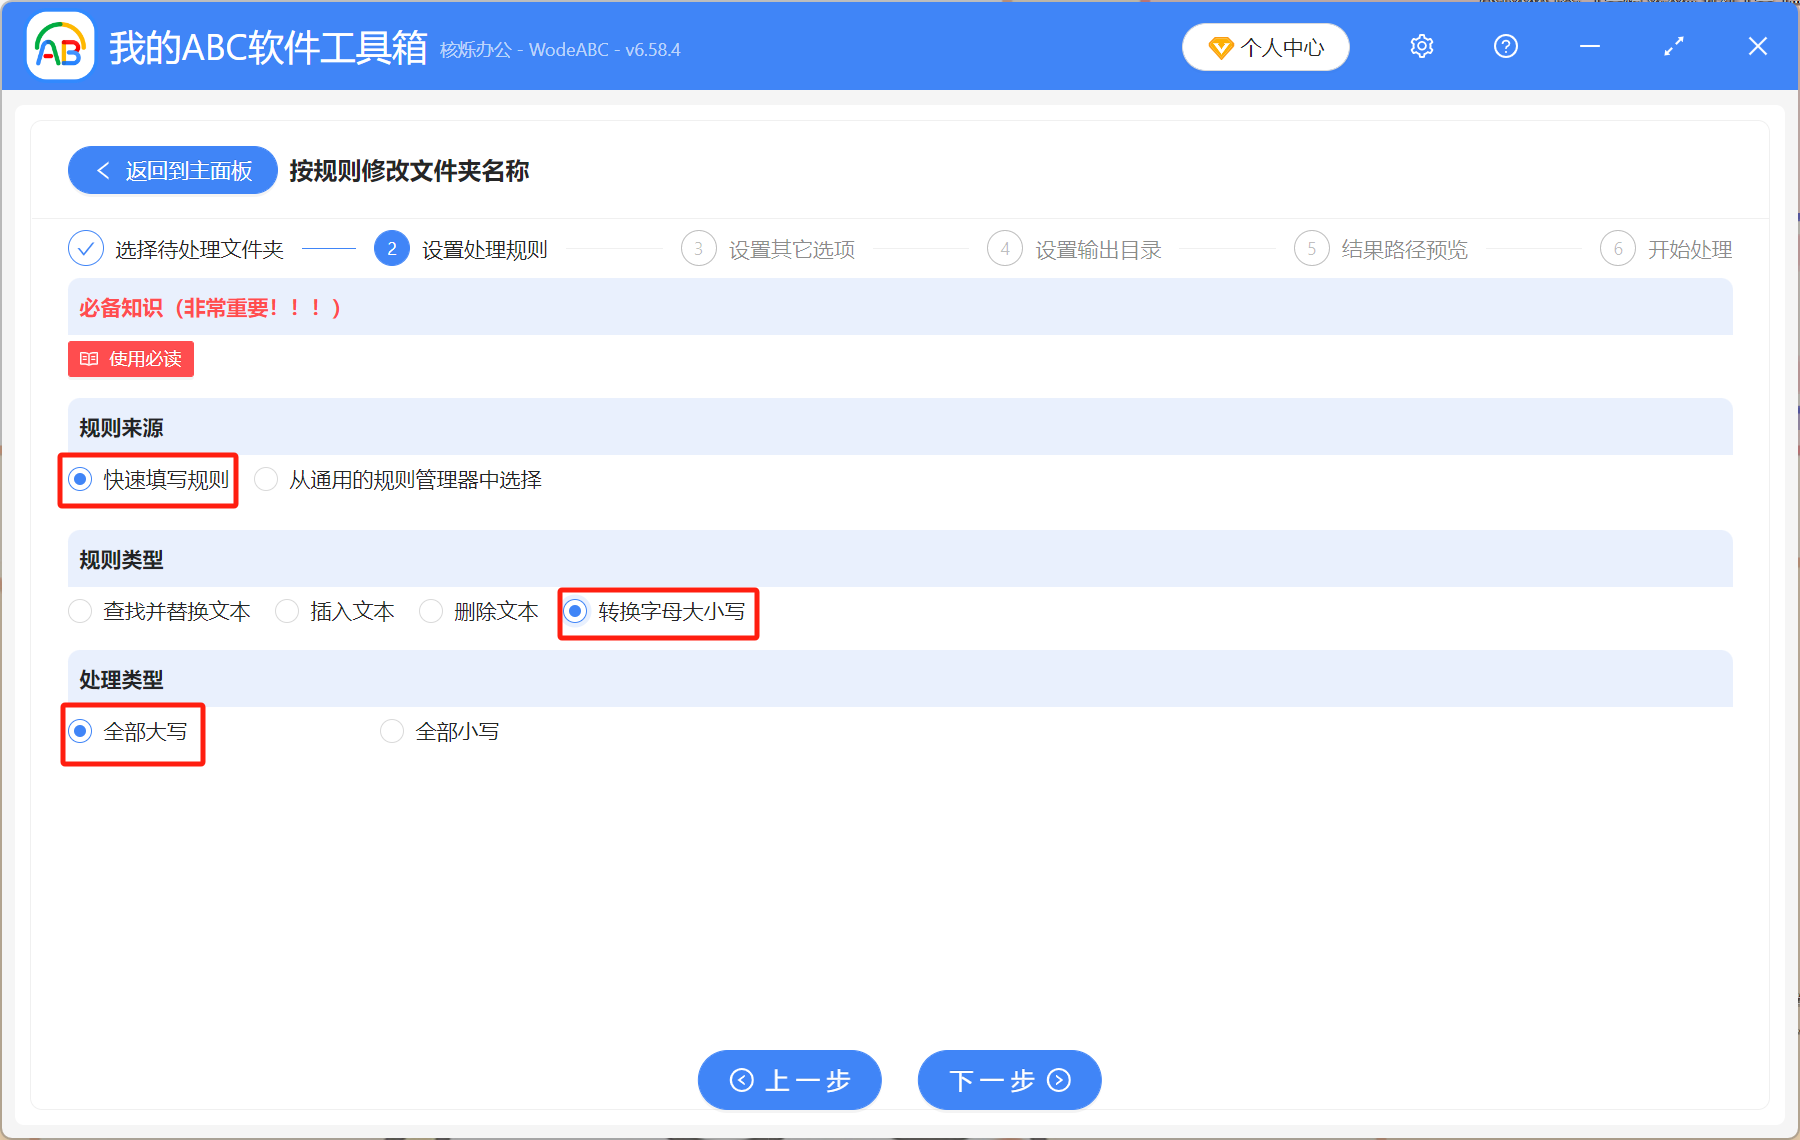Click the 下一步 button

(x=1008, y=1080)
